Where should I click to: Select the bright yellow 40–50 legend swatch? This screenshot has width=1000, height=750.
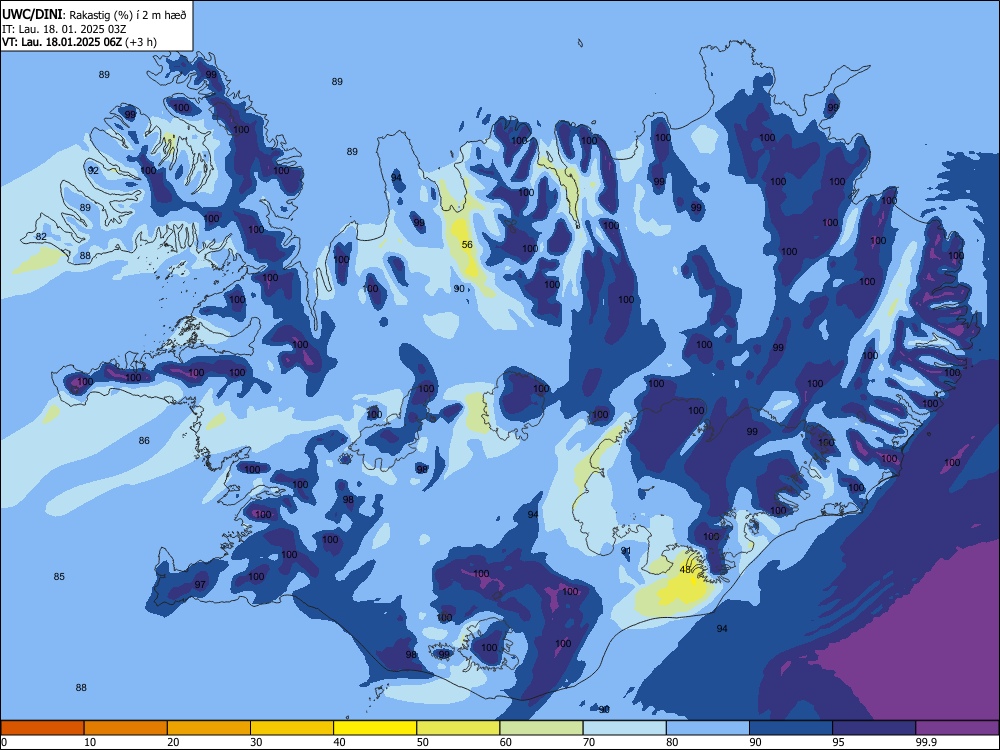coord(375,728)
